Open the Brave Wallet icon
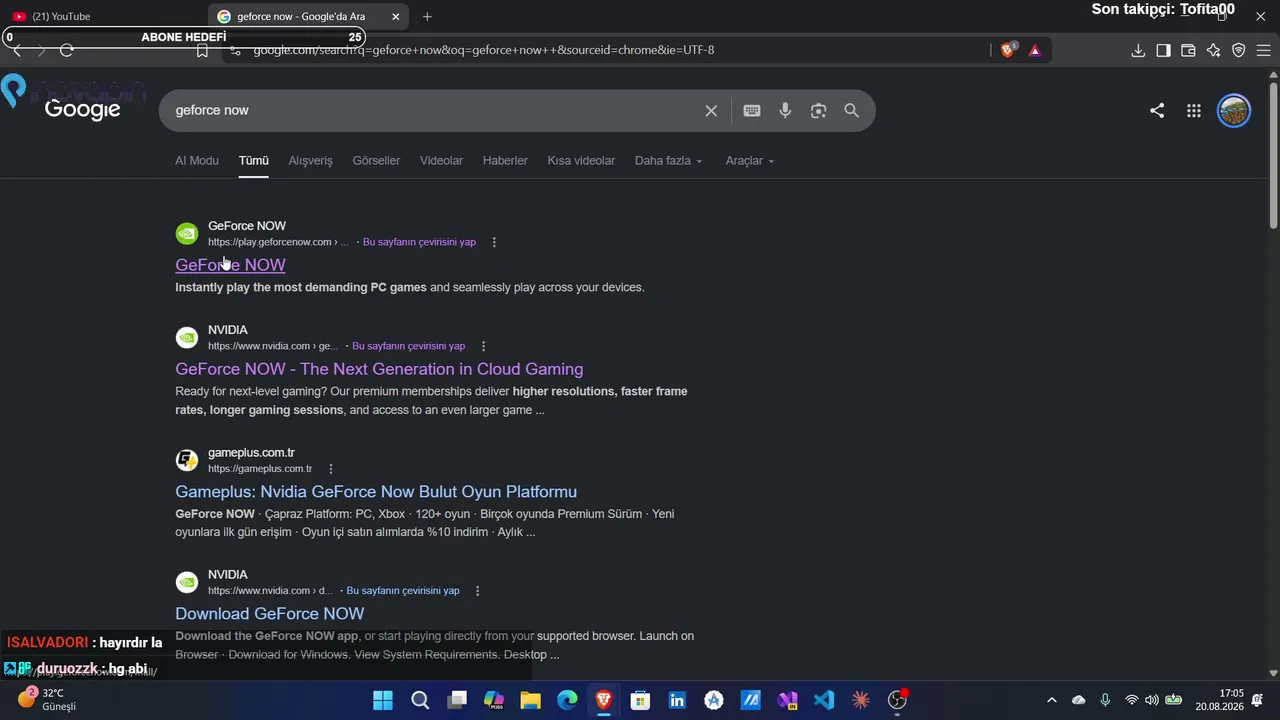 tap(1188, 50)
